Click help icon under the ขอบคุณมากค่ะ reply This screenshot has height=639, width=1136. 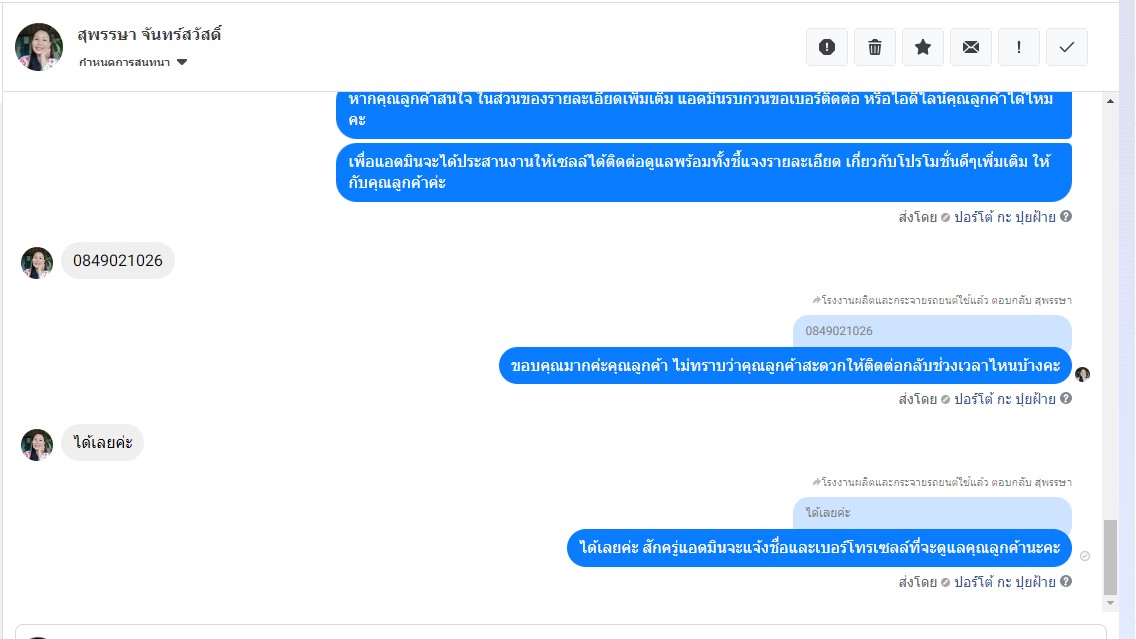point(1066,398)
